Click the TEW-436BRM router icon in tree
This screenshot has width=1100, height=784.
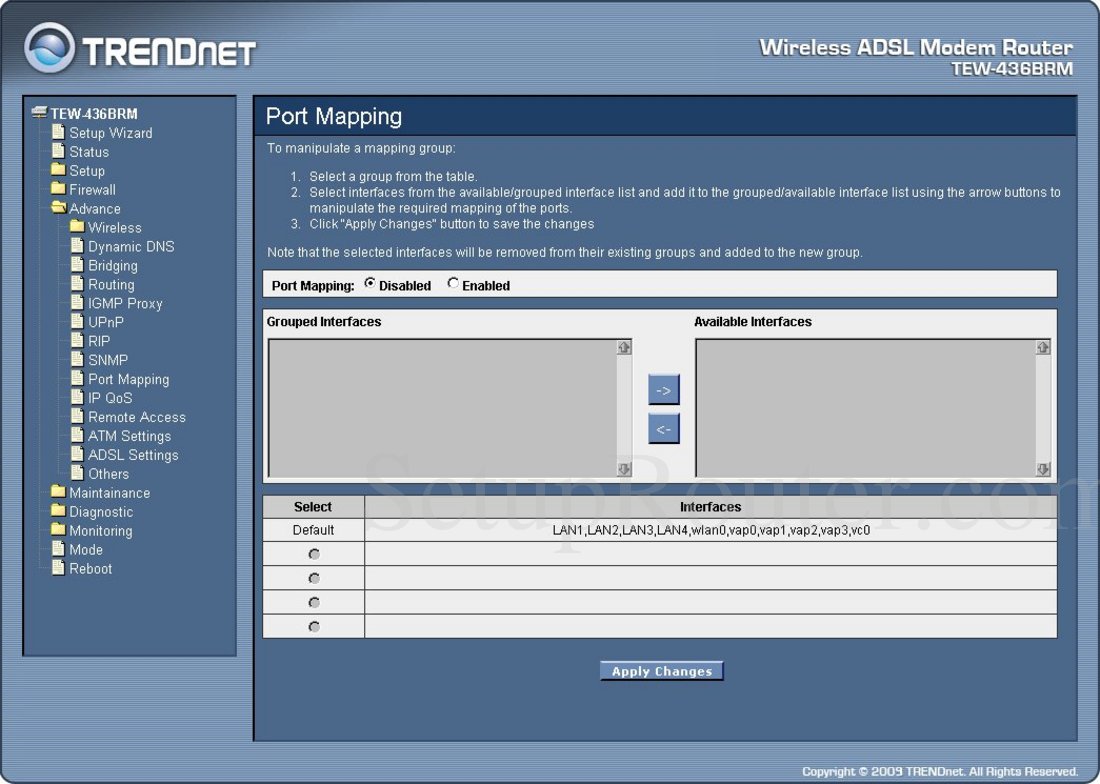[39, 113]
